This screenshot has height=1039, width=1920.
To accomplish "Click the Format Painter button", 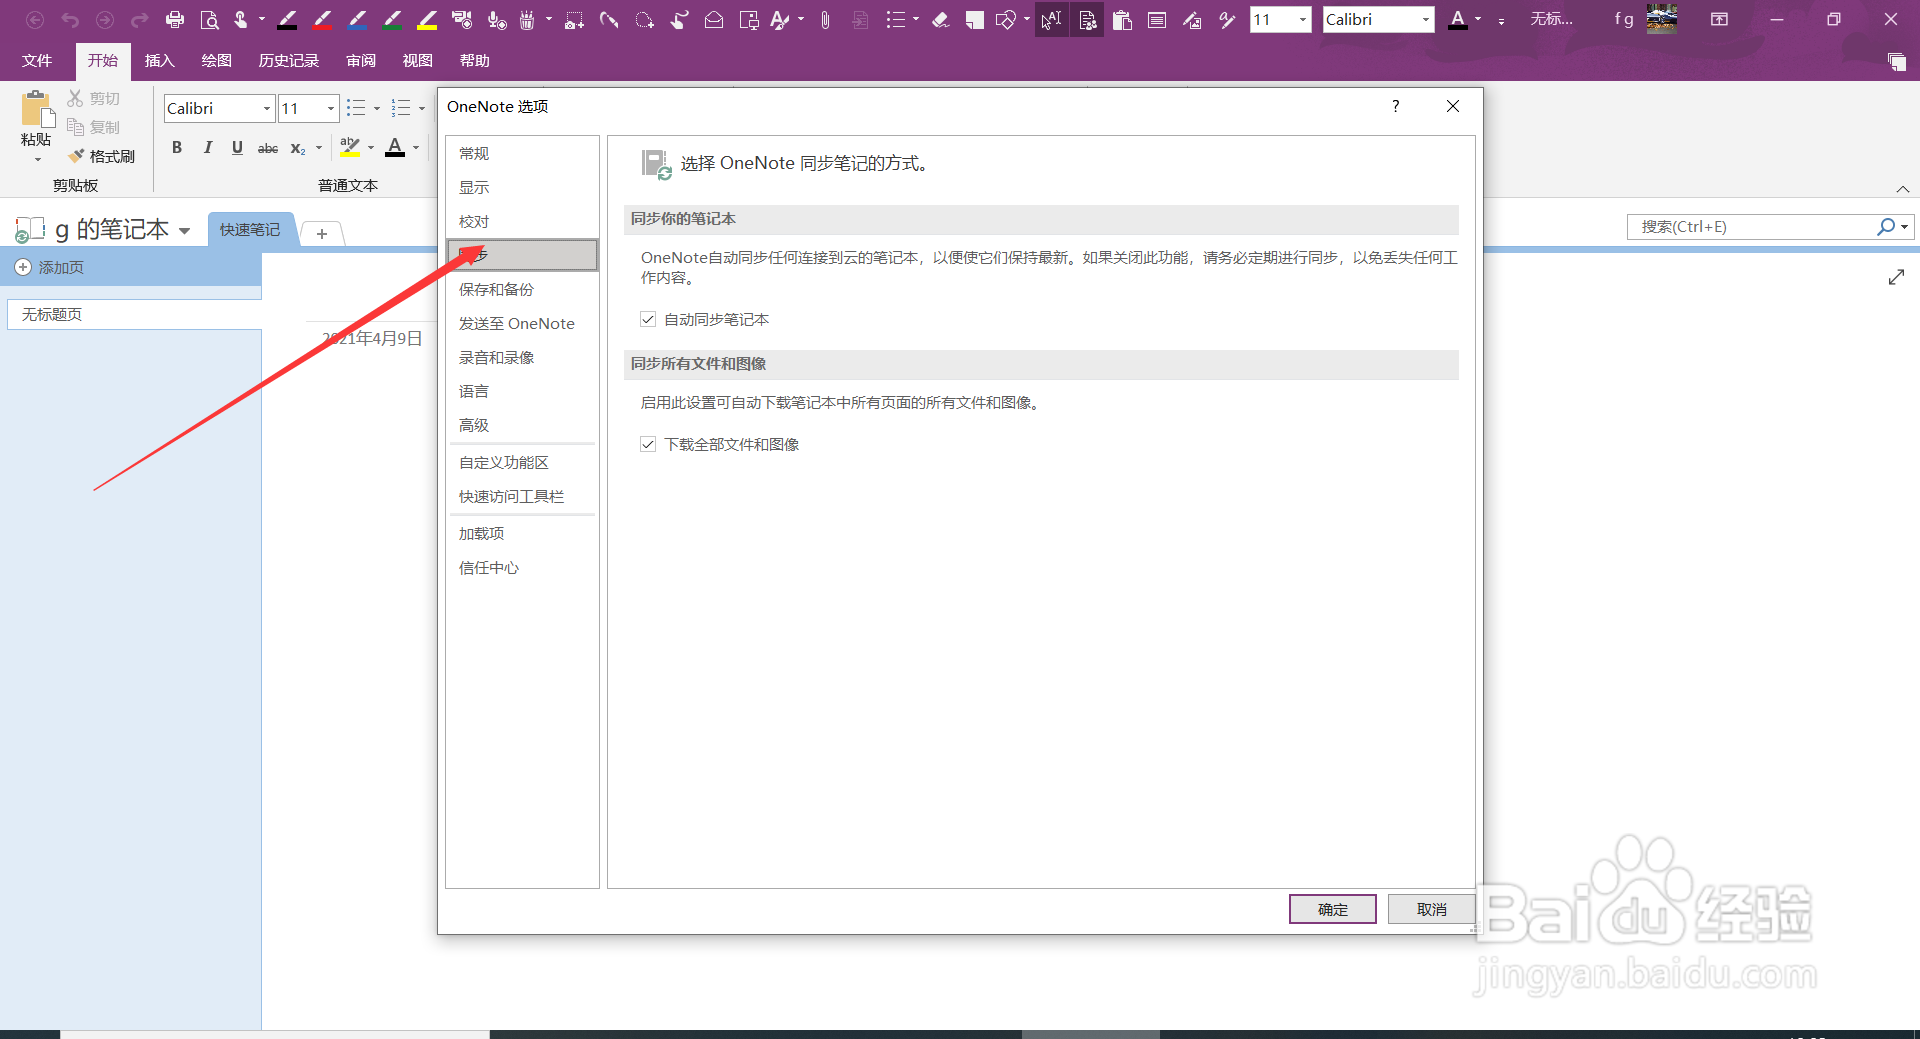I will click(102, 156).
